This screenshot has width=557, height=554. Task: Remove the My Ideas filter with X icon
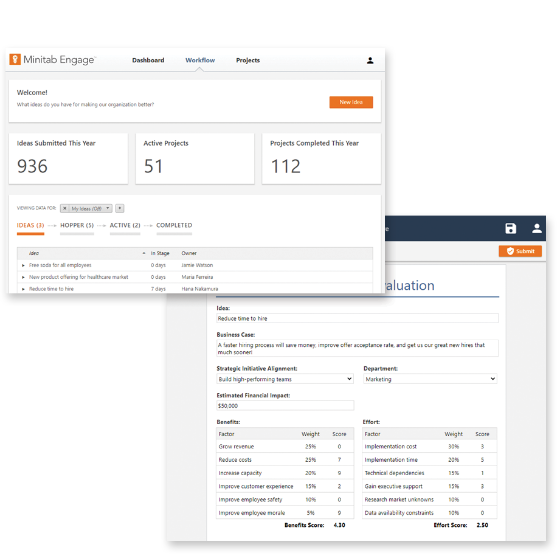65,208
